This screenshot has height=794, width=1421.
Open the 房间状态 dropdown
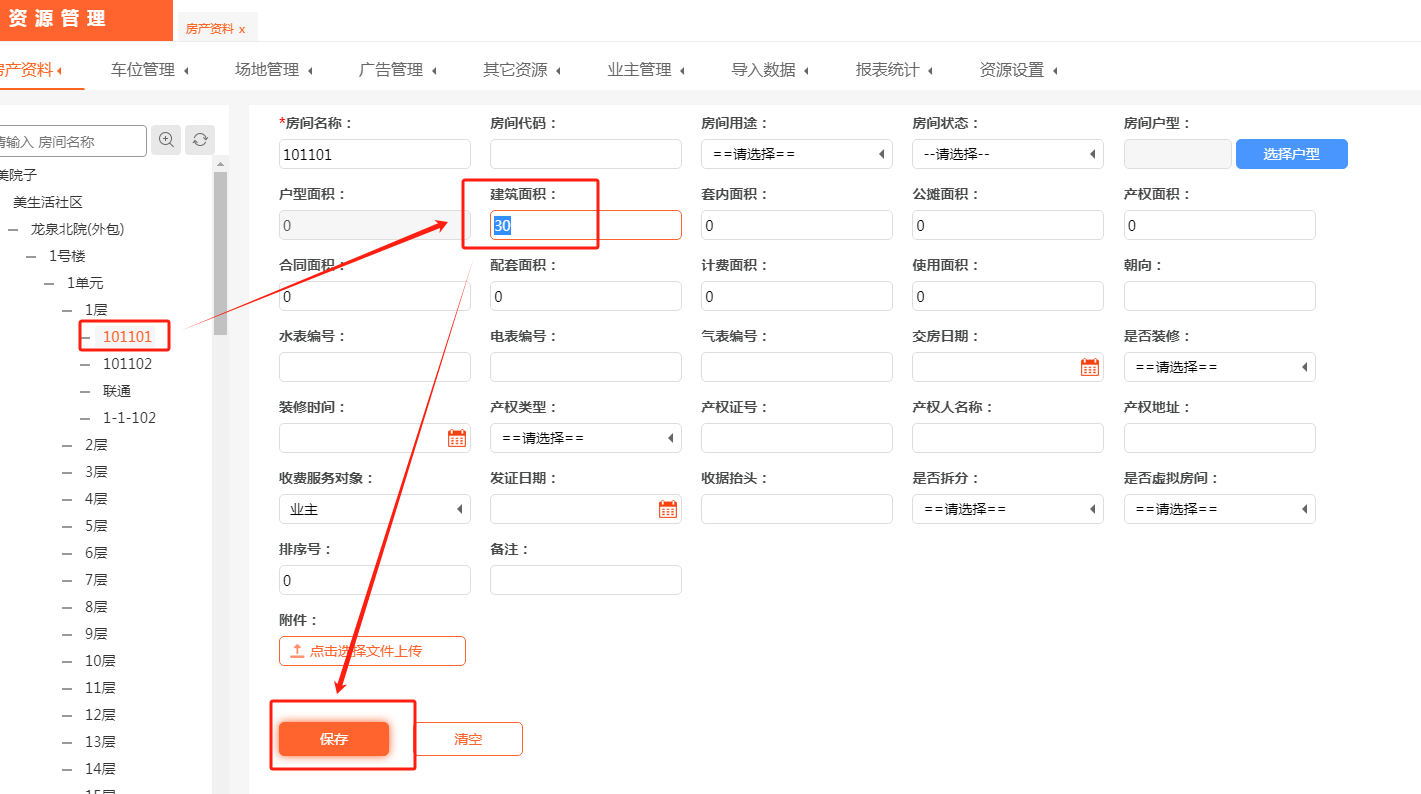[1007, 154]
